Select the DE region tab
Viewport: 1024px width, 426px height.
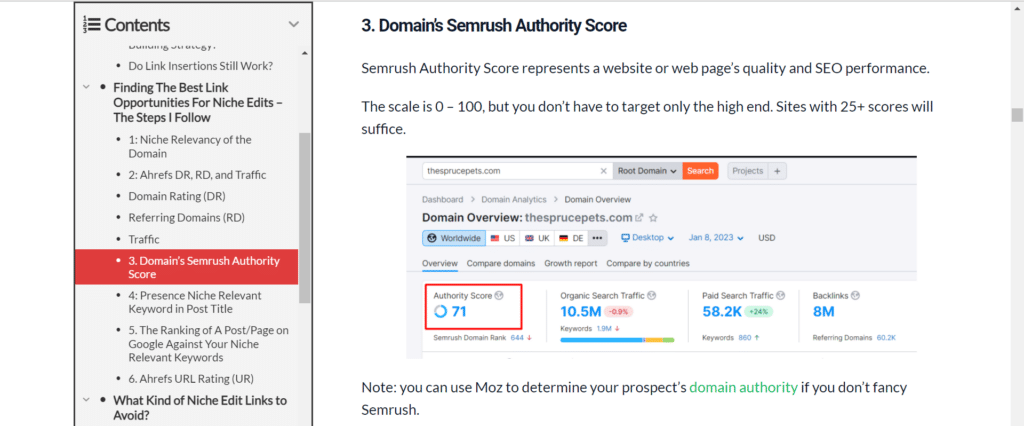point(571,238)
